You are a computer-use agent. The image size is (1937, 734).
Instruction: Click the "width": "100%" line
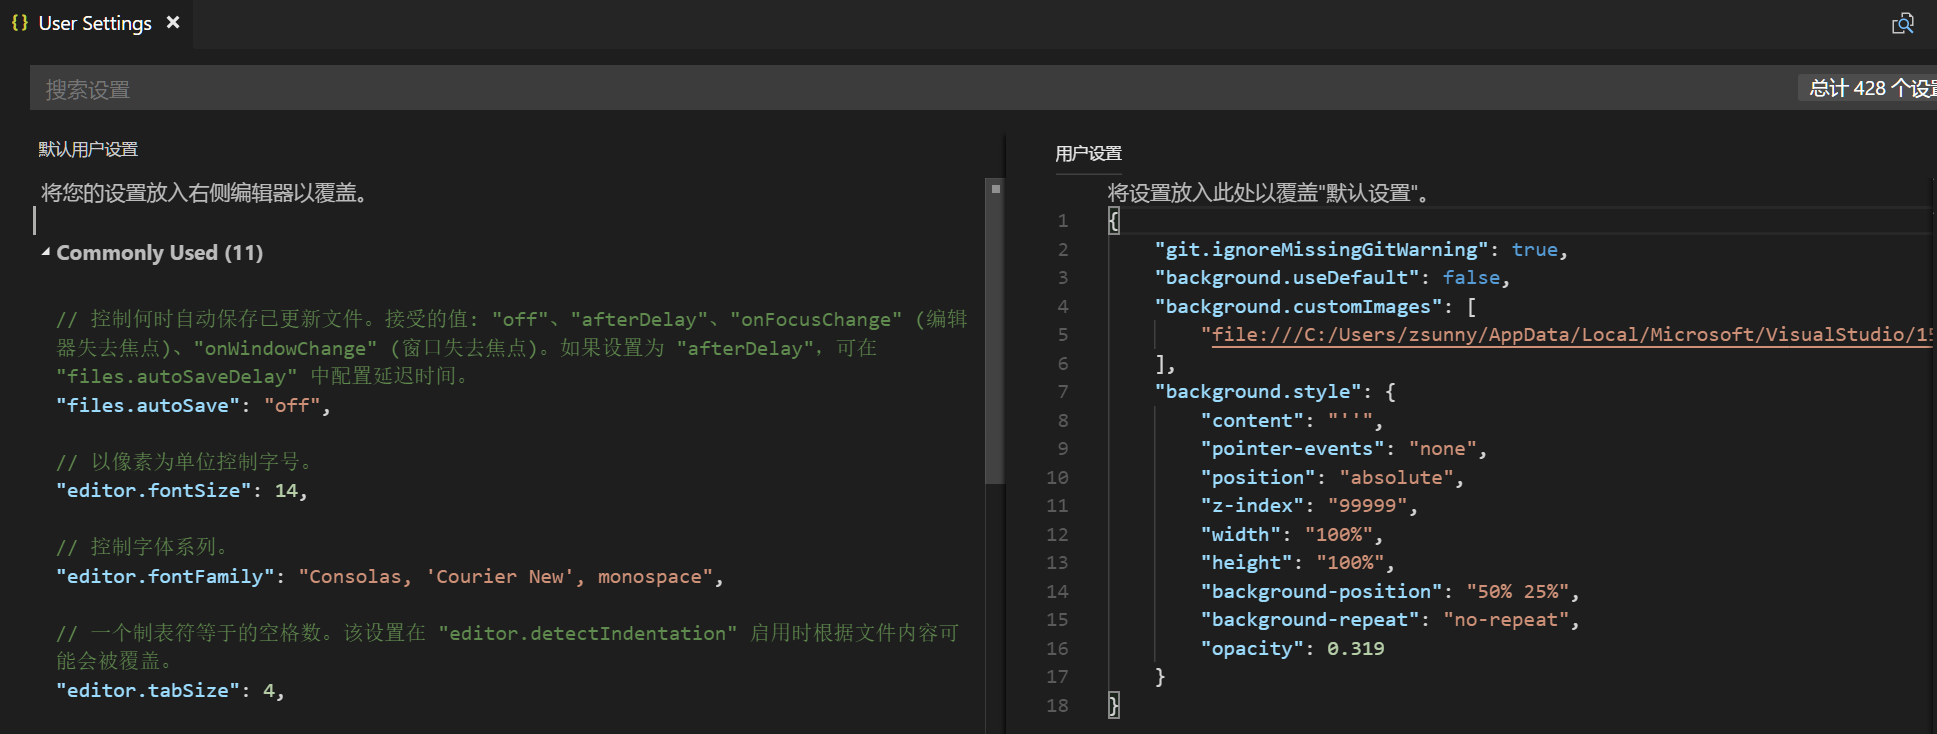(1291, 534)
